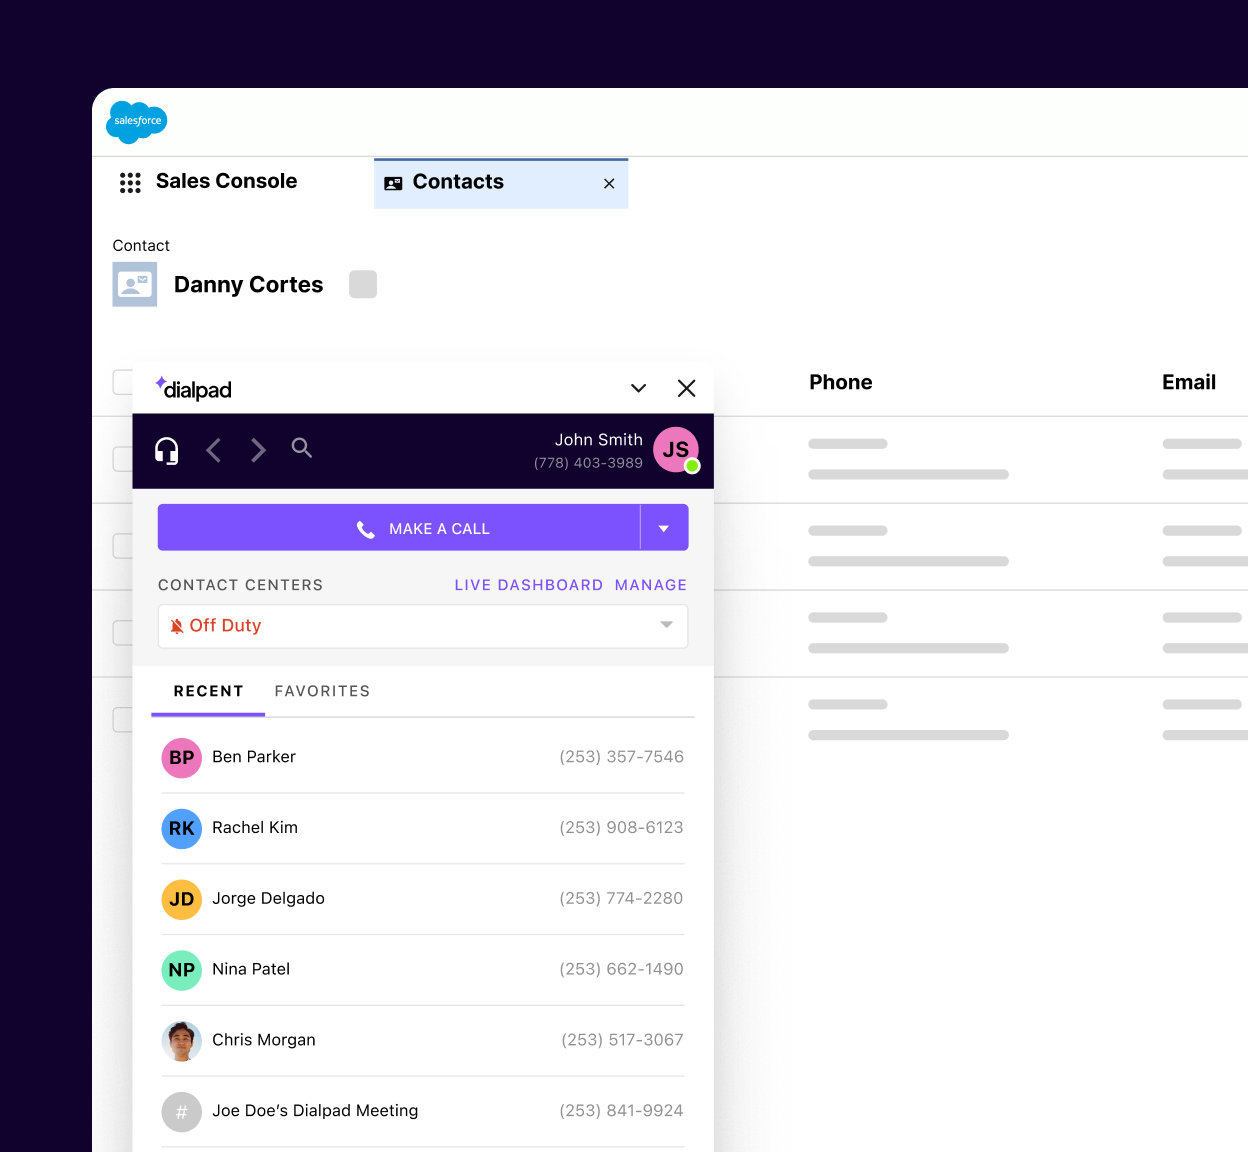Click the Phone column header
Image resolution: width=1248 pixels, height=1152 pixels.
pyautogui.click(x=841, y=382)
